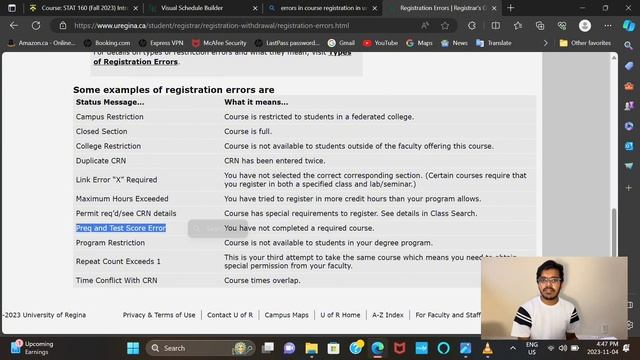640x360 pixels.
Task: Open the sidebar Search icon
Action: tap(629, 46)
